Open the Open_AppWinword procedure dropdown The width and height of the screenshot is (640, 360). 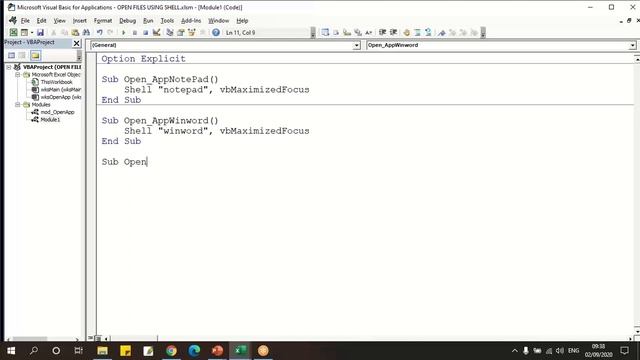click(632, 45)
